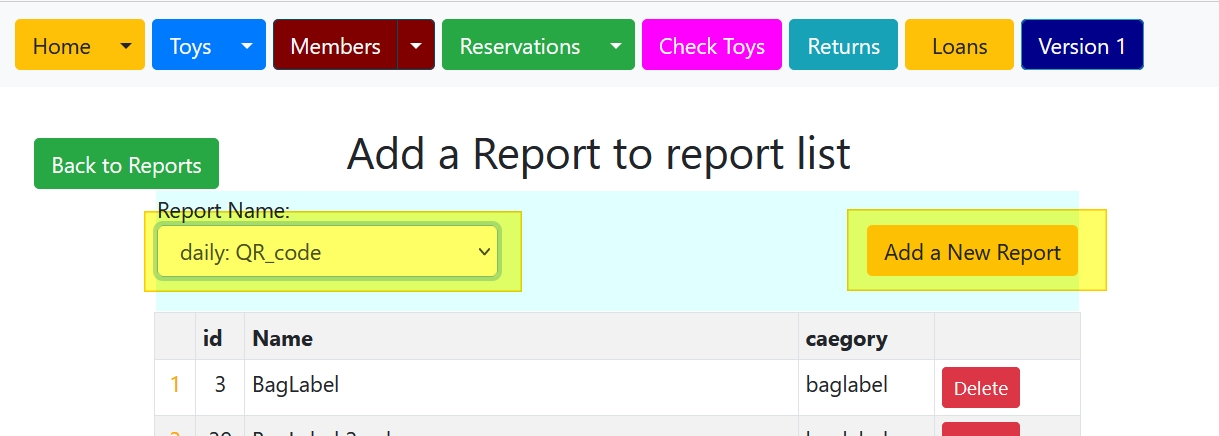Click the Version 1 button
The height and width of the screenshot is (436, 1219).
pos(1082,45)
